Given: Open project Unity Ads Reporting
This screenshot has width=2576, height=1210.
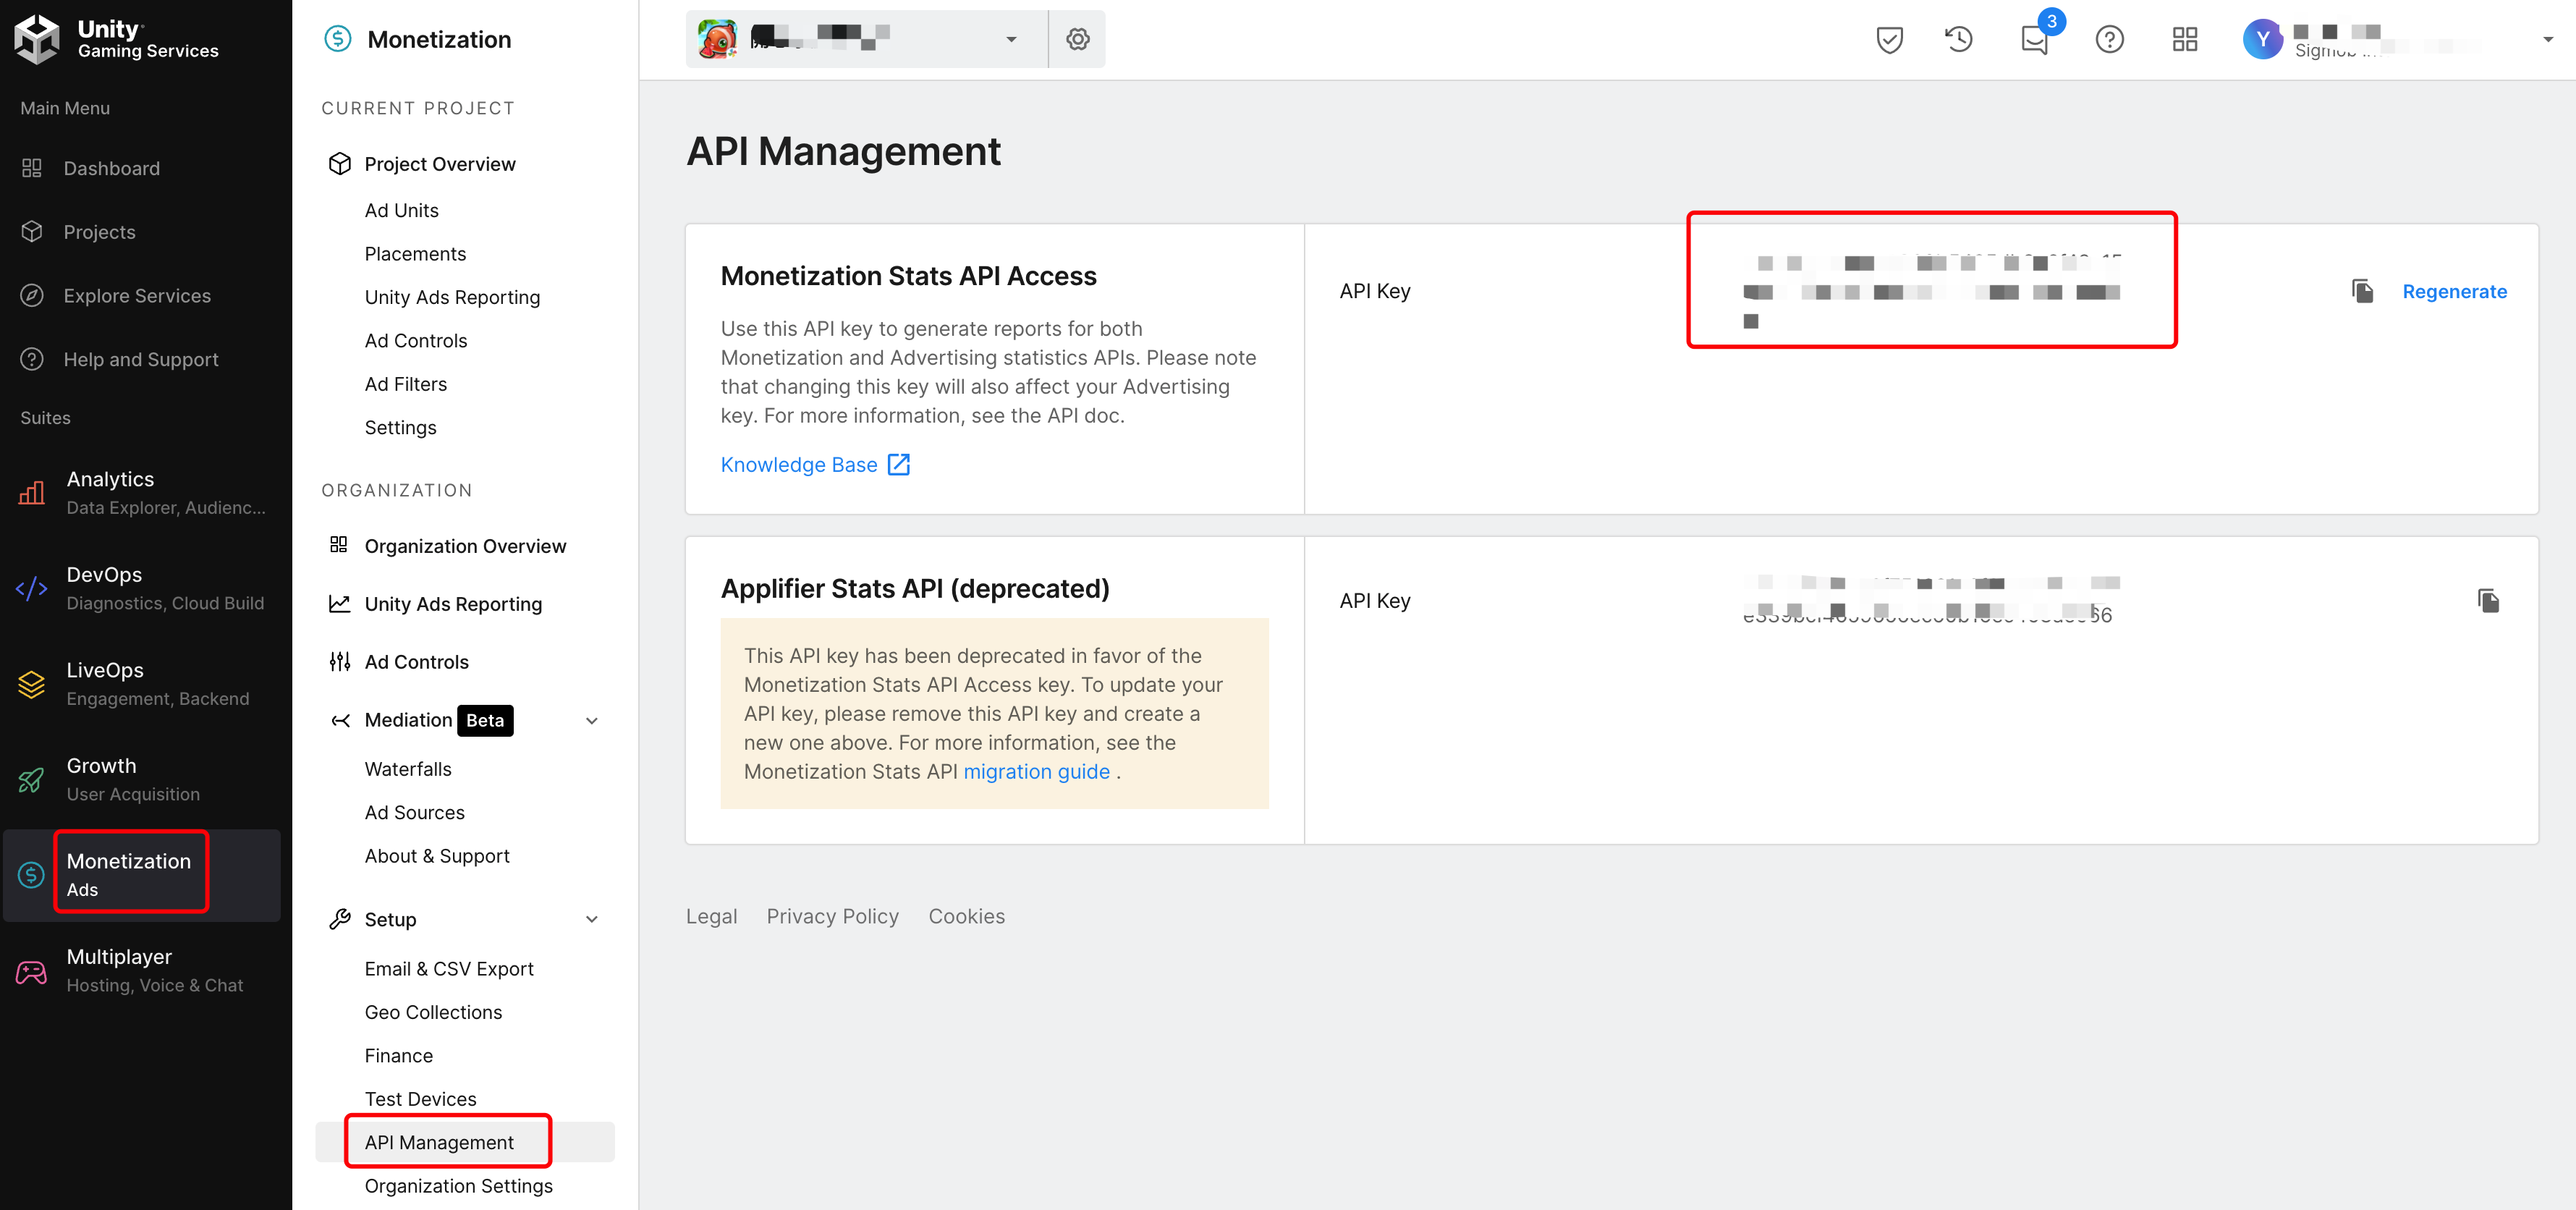Looking at the screenshot, I should (x=452, y=297).
